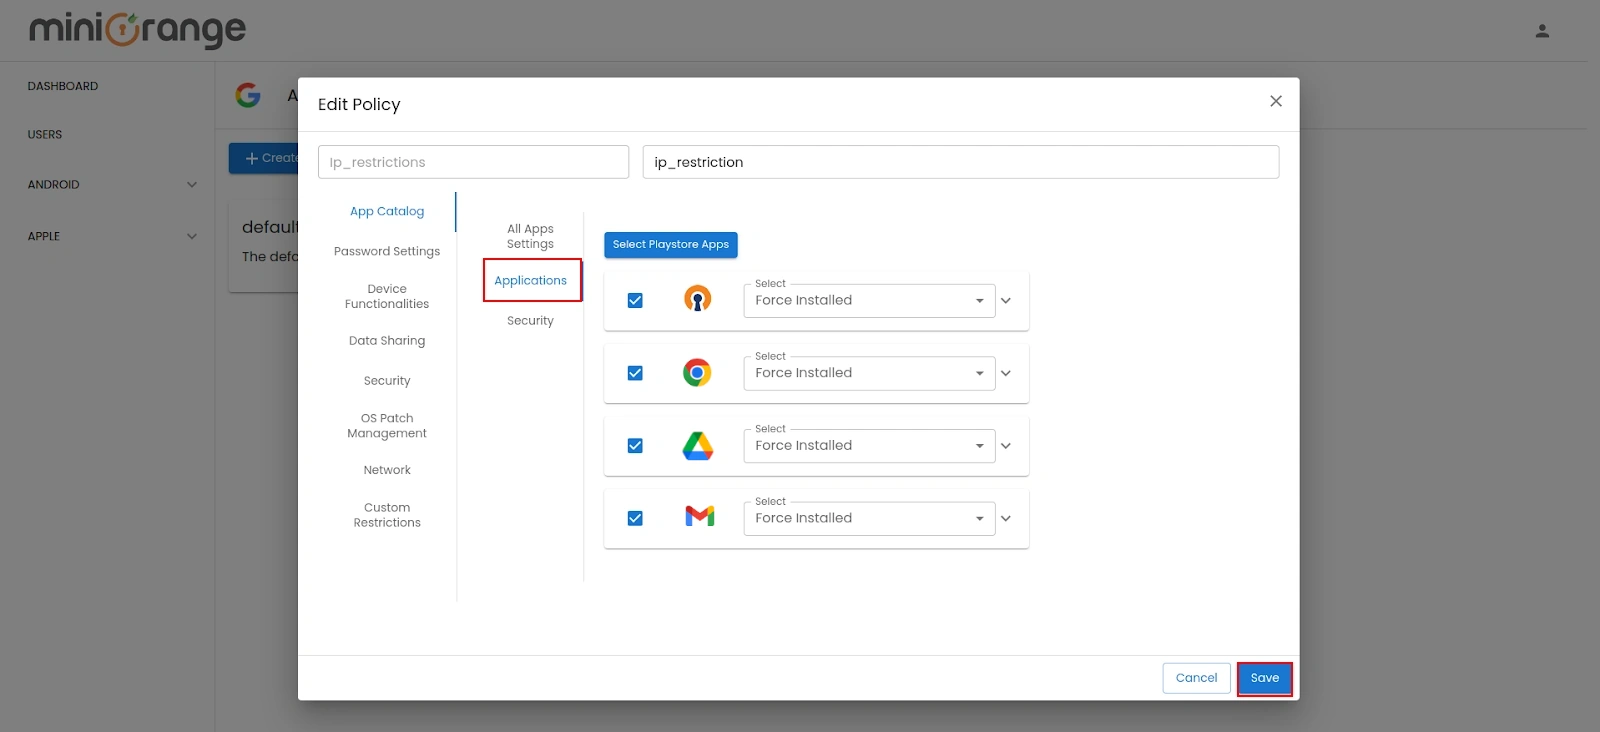The width and height of the screenshot is (1600, 732).
Task: Close the Edit Policy dialog
Action: pos(1276,101)
